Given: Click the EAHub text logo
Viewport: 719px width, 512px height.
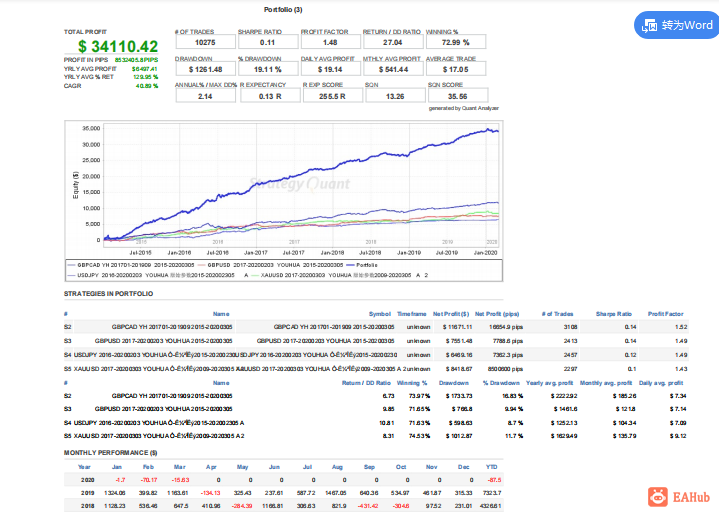Looking at the screenshot, I should (691, 497).
